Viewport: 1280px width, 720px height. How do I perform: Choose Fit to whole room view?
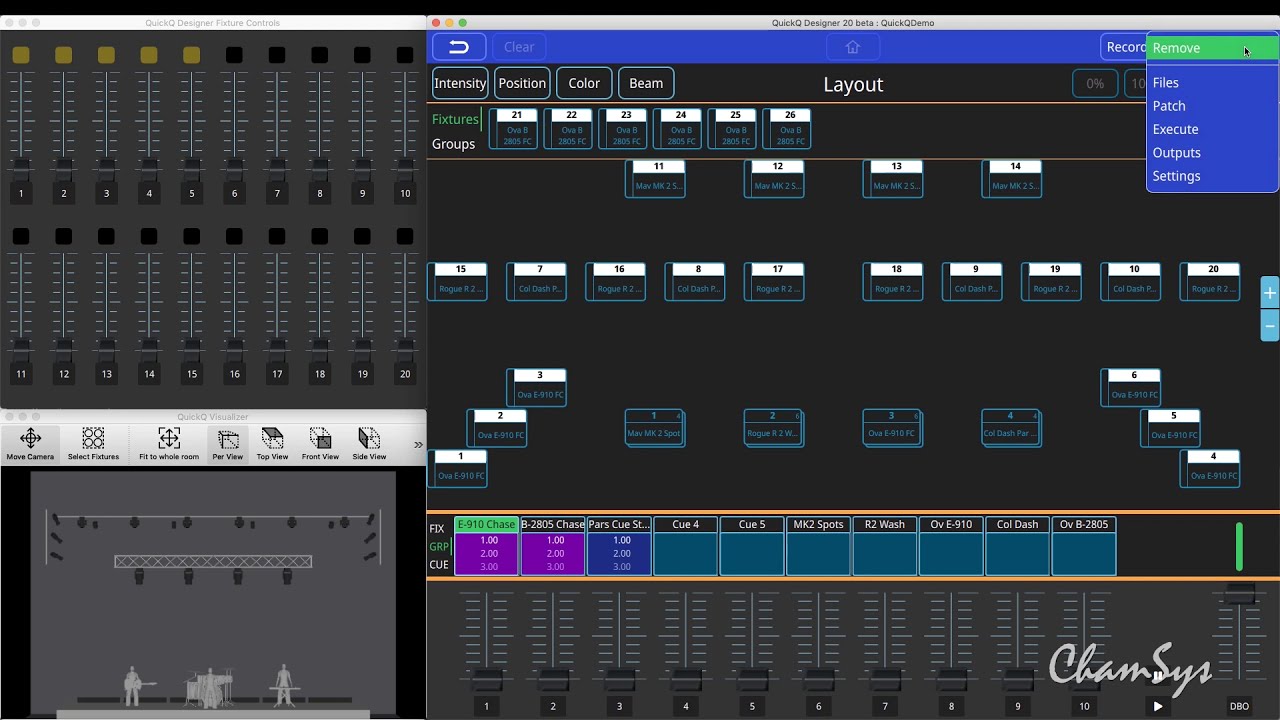[x=169, y=444]
